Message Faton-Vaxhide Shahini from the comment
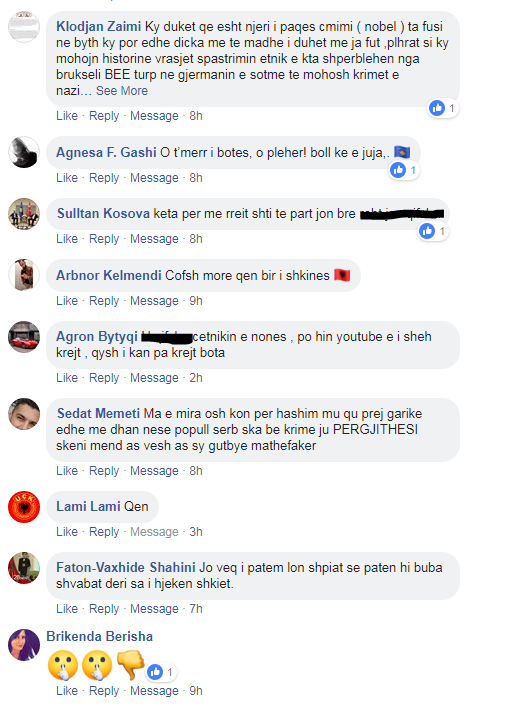This screenshot has height=711, width=513. pos(154,609)
